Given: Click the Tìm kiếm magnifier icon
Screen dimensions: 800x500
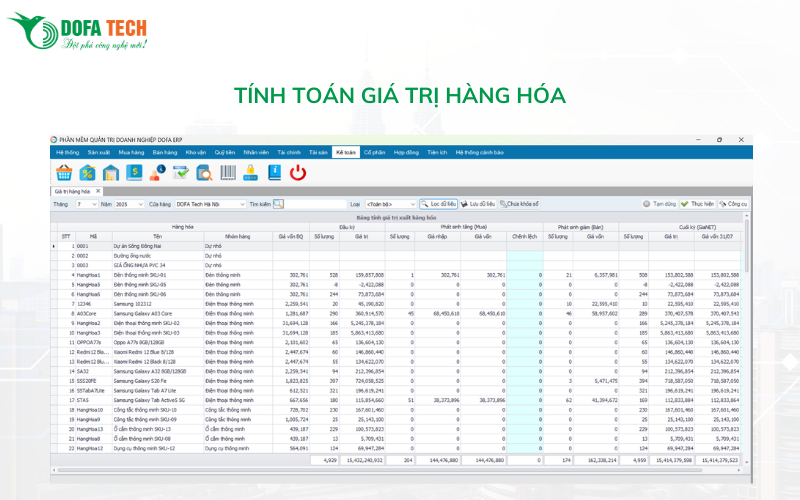Looking at the screenshot, I should (x=278, y=204).
